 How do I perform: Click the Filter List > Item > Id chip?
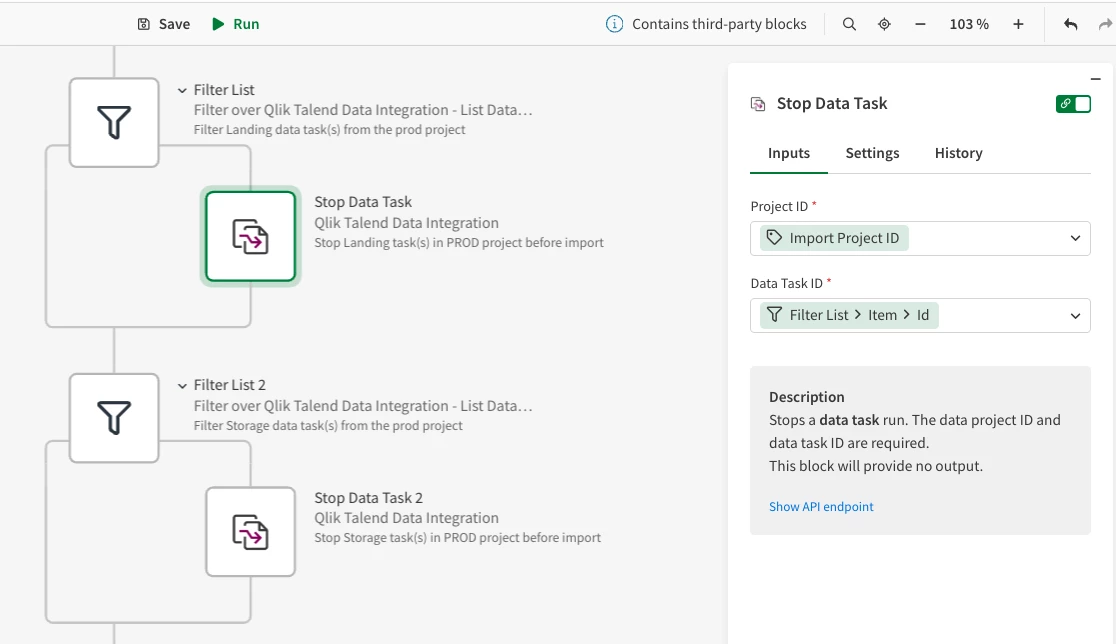pyautogui.click(x=849, y=315)
